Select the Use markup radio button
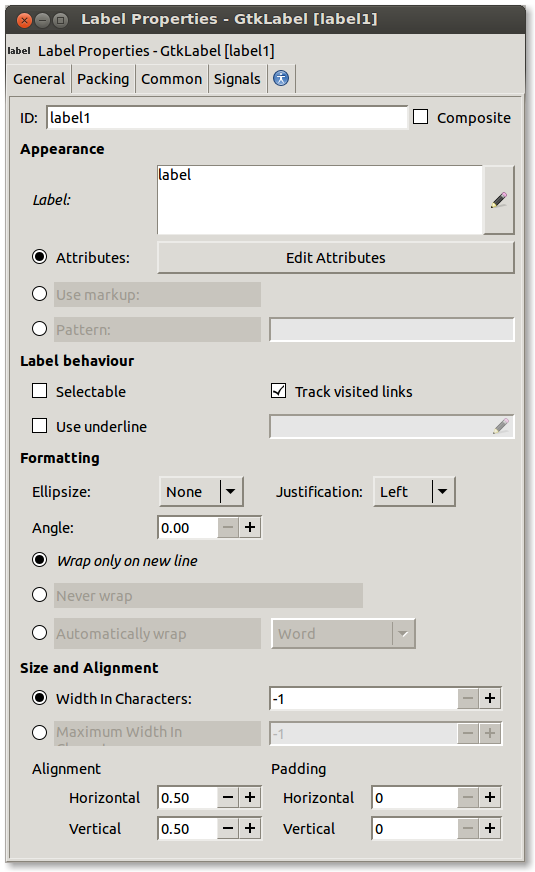This screenshot has height=872, width=535. (39, 294)
